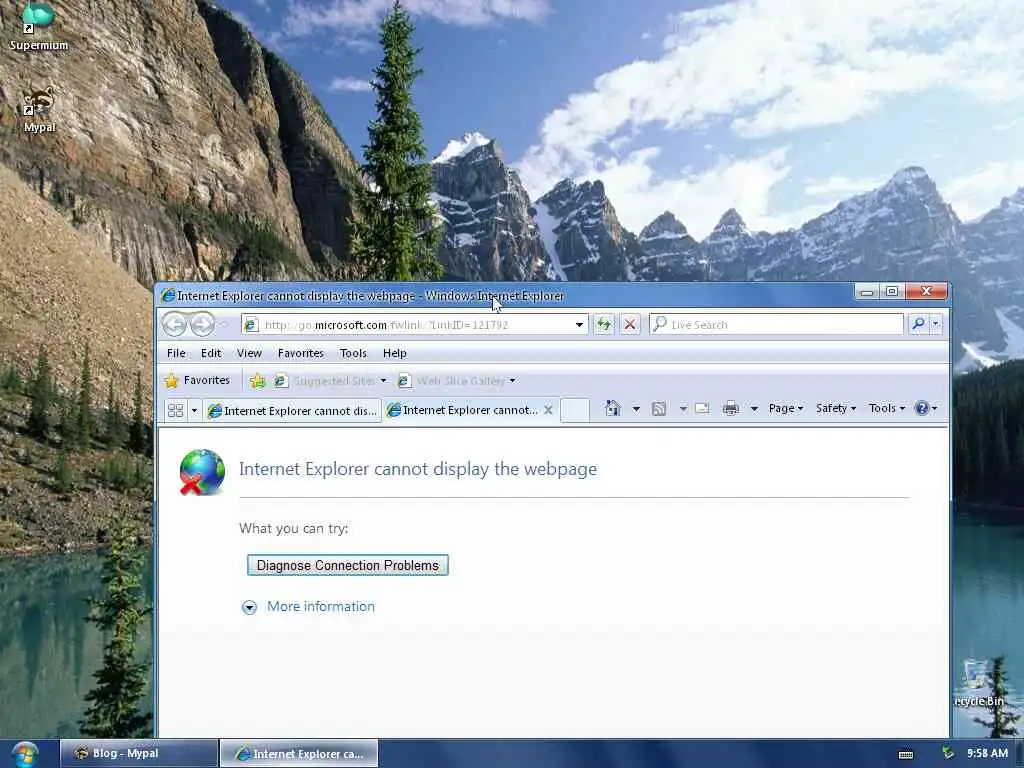Viewport: 1024px width, 768px height.
Task: Open the Edit menu
Action: click(x=211, y=353)
